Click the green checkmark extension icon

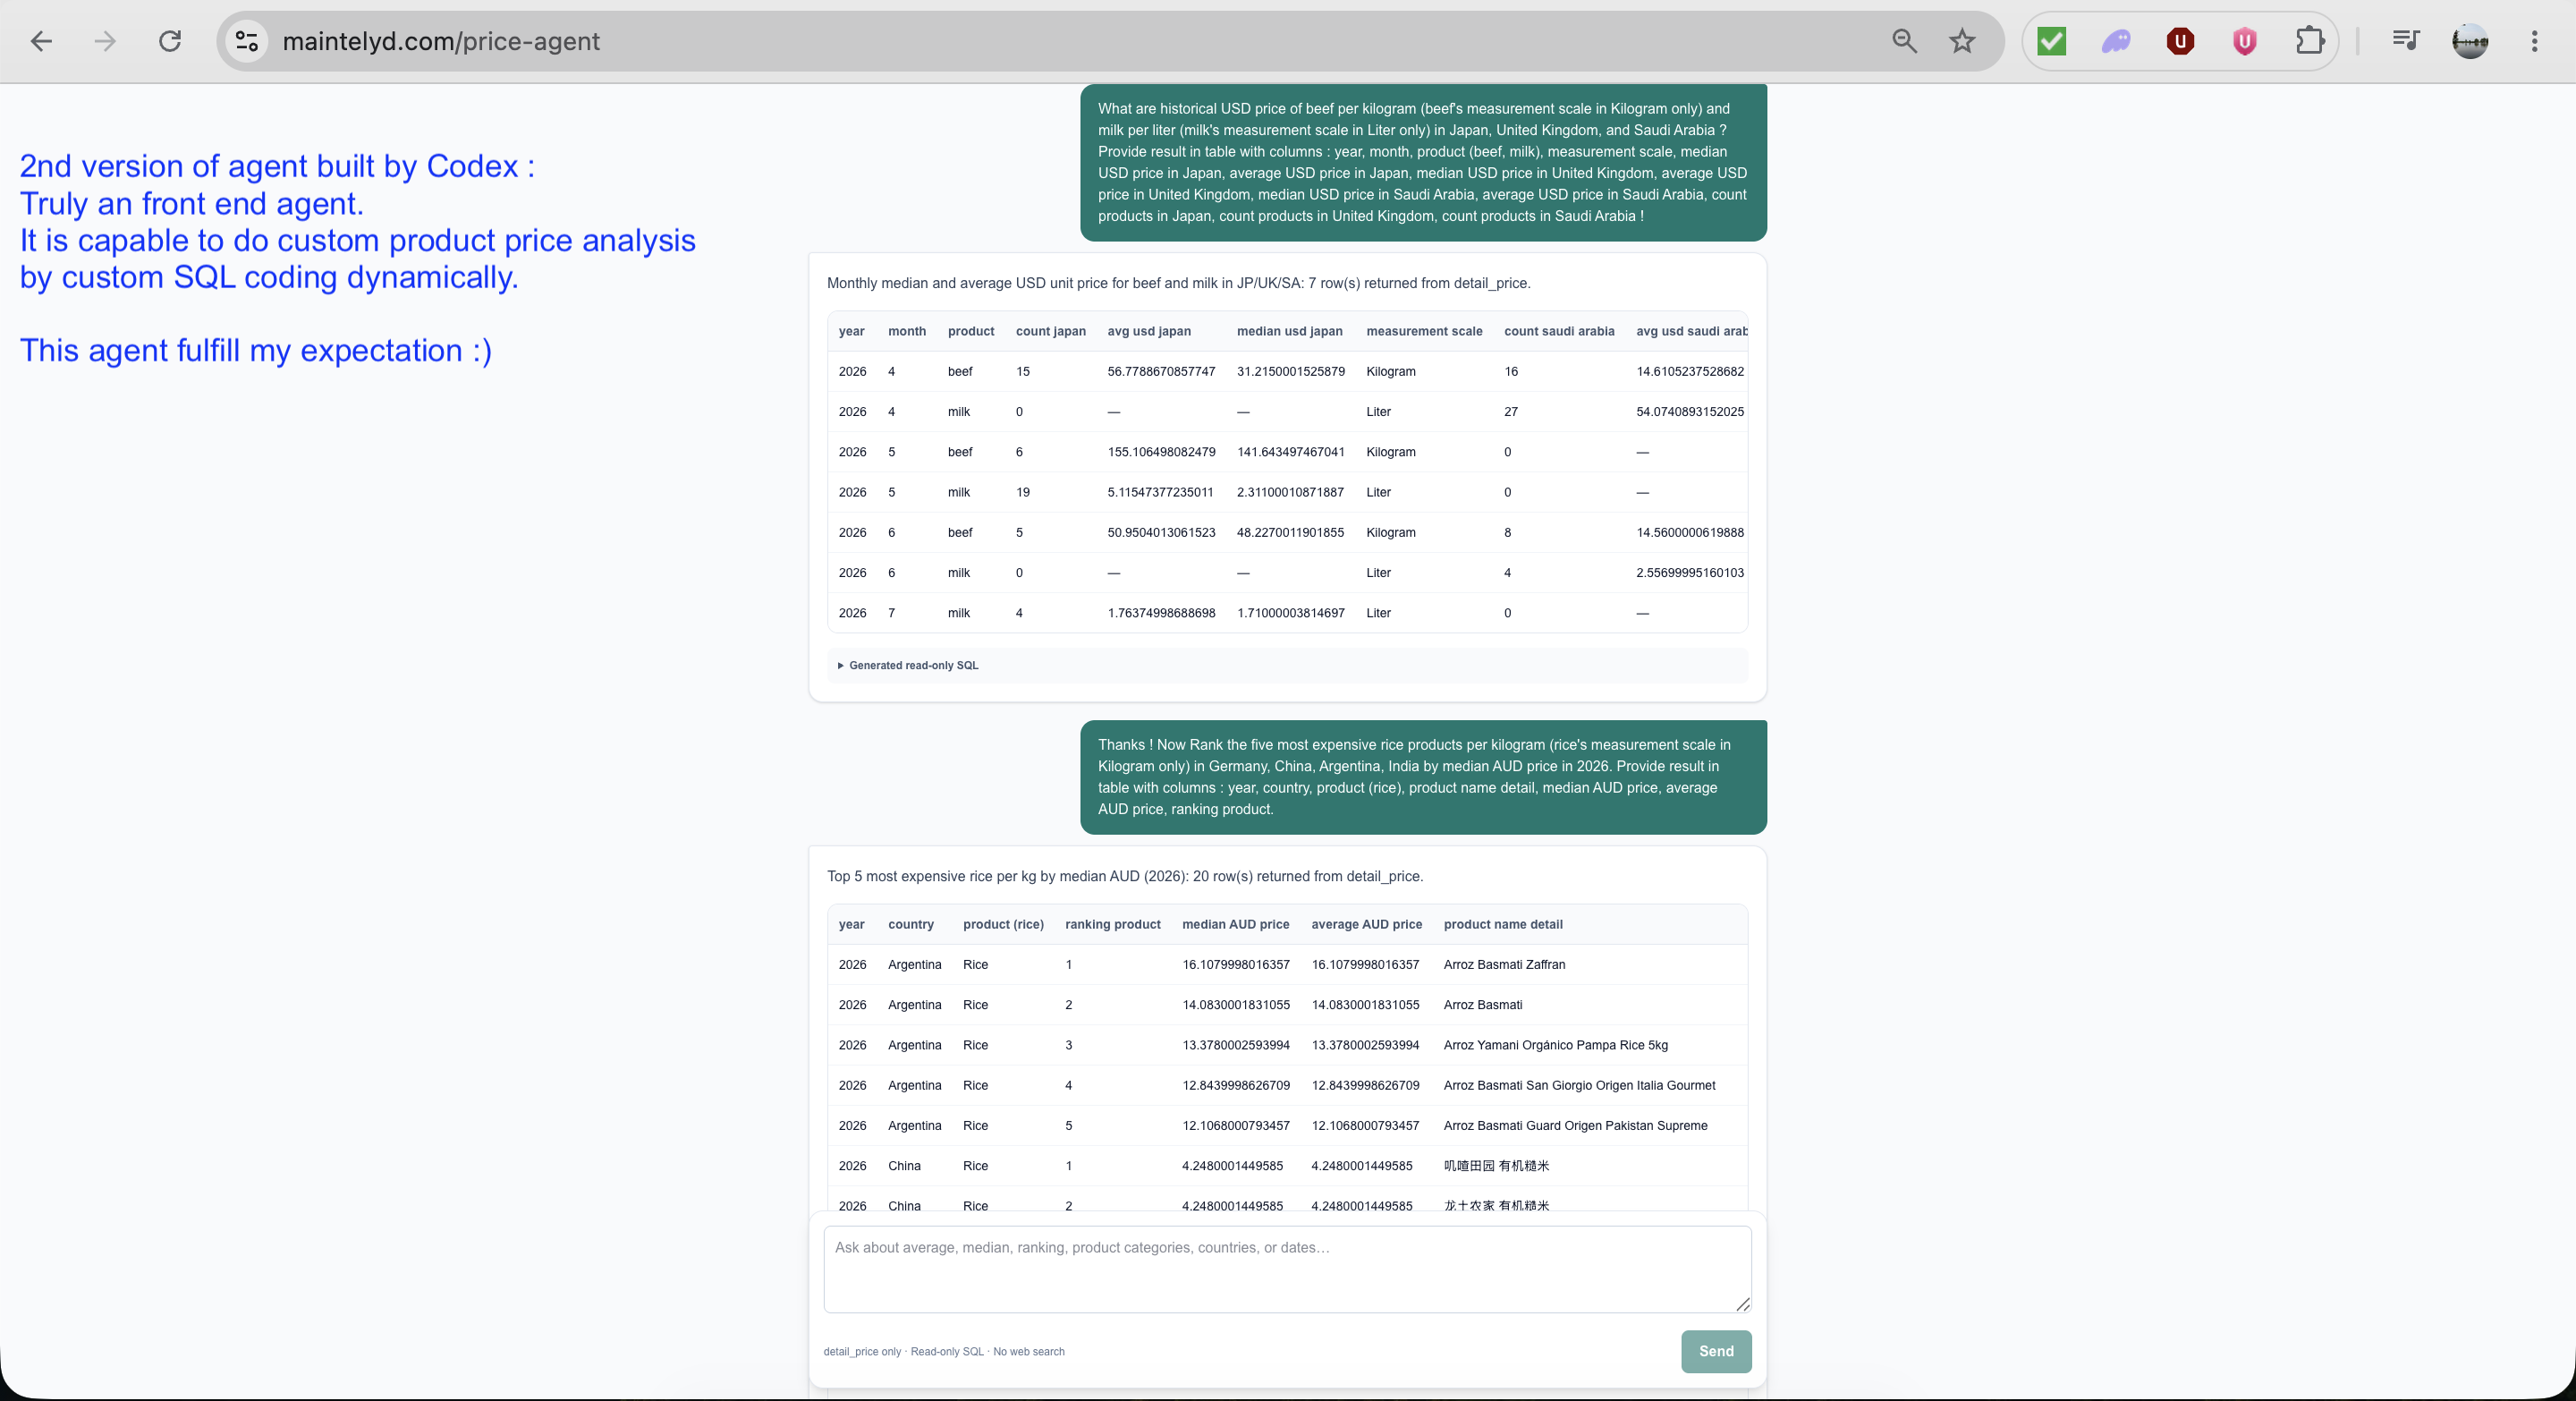(2052, 41)
